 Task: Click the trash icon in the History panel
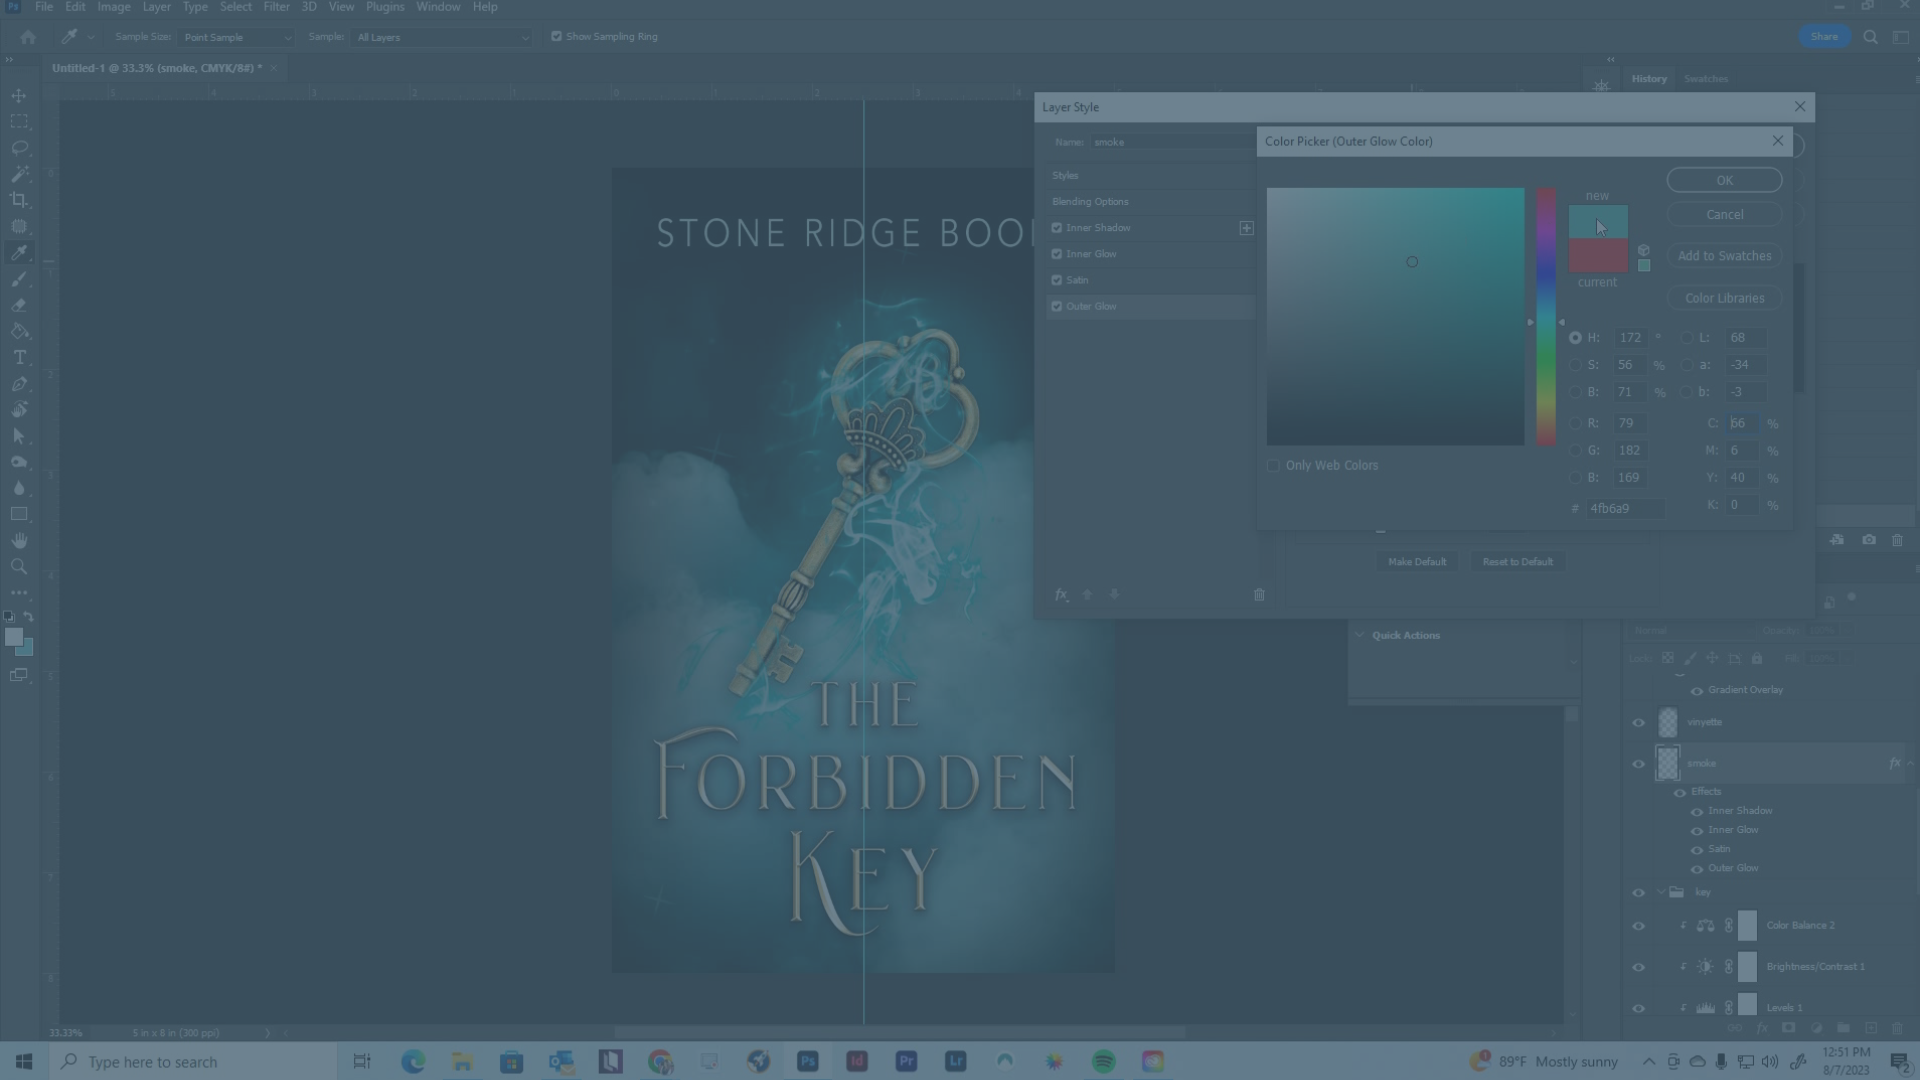1897,540
